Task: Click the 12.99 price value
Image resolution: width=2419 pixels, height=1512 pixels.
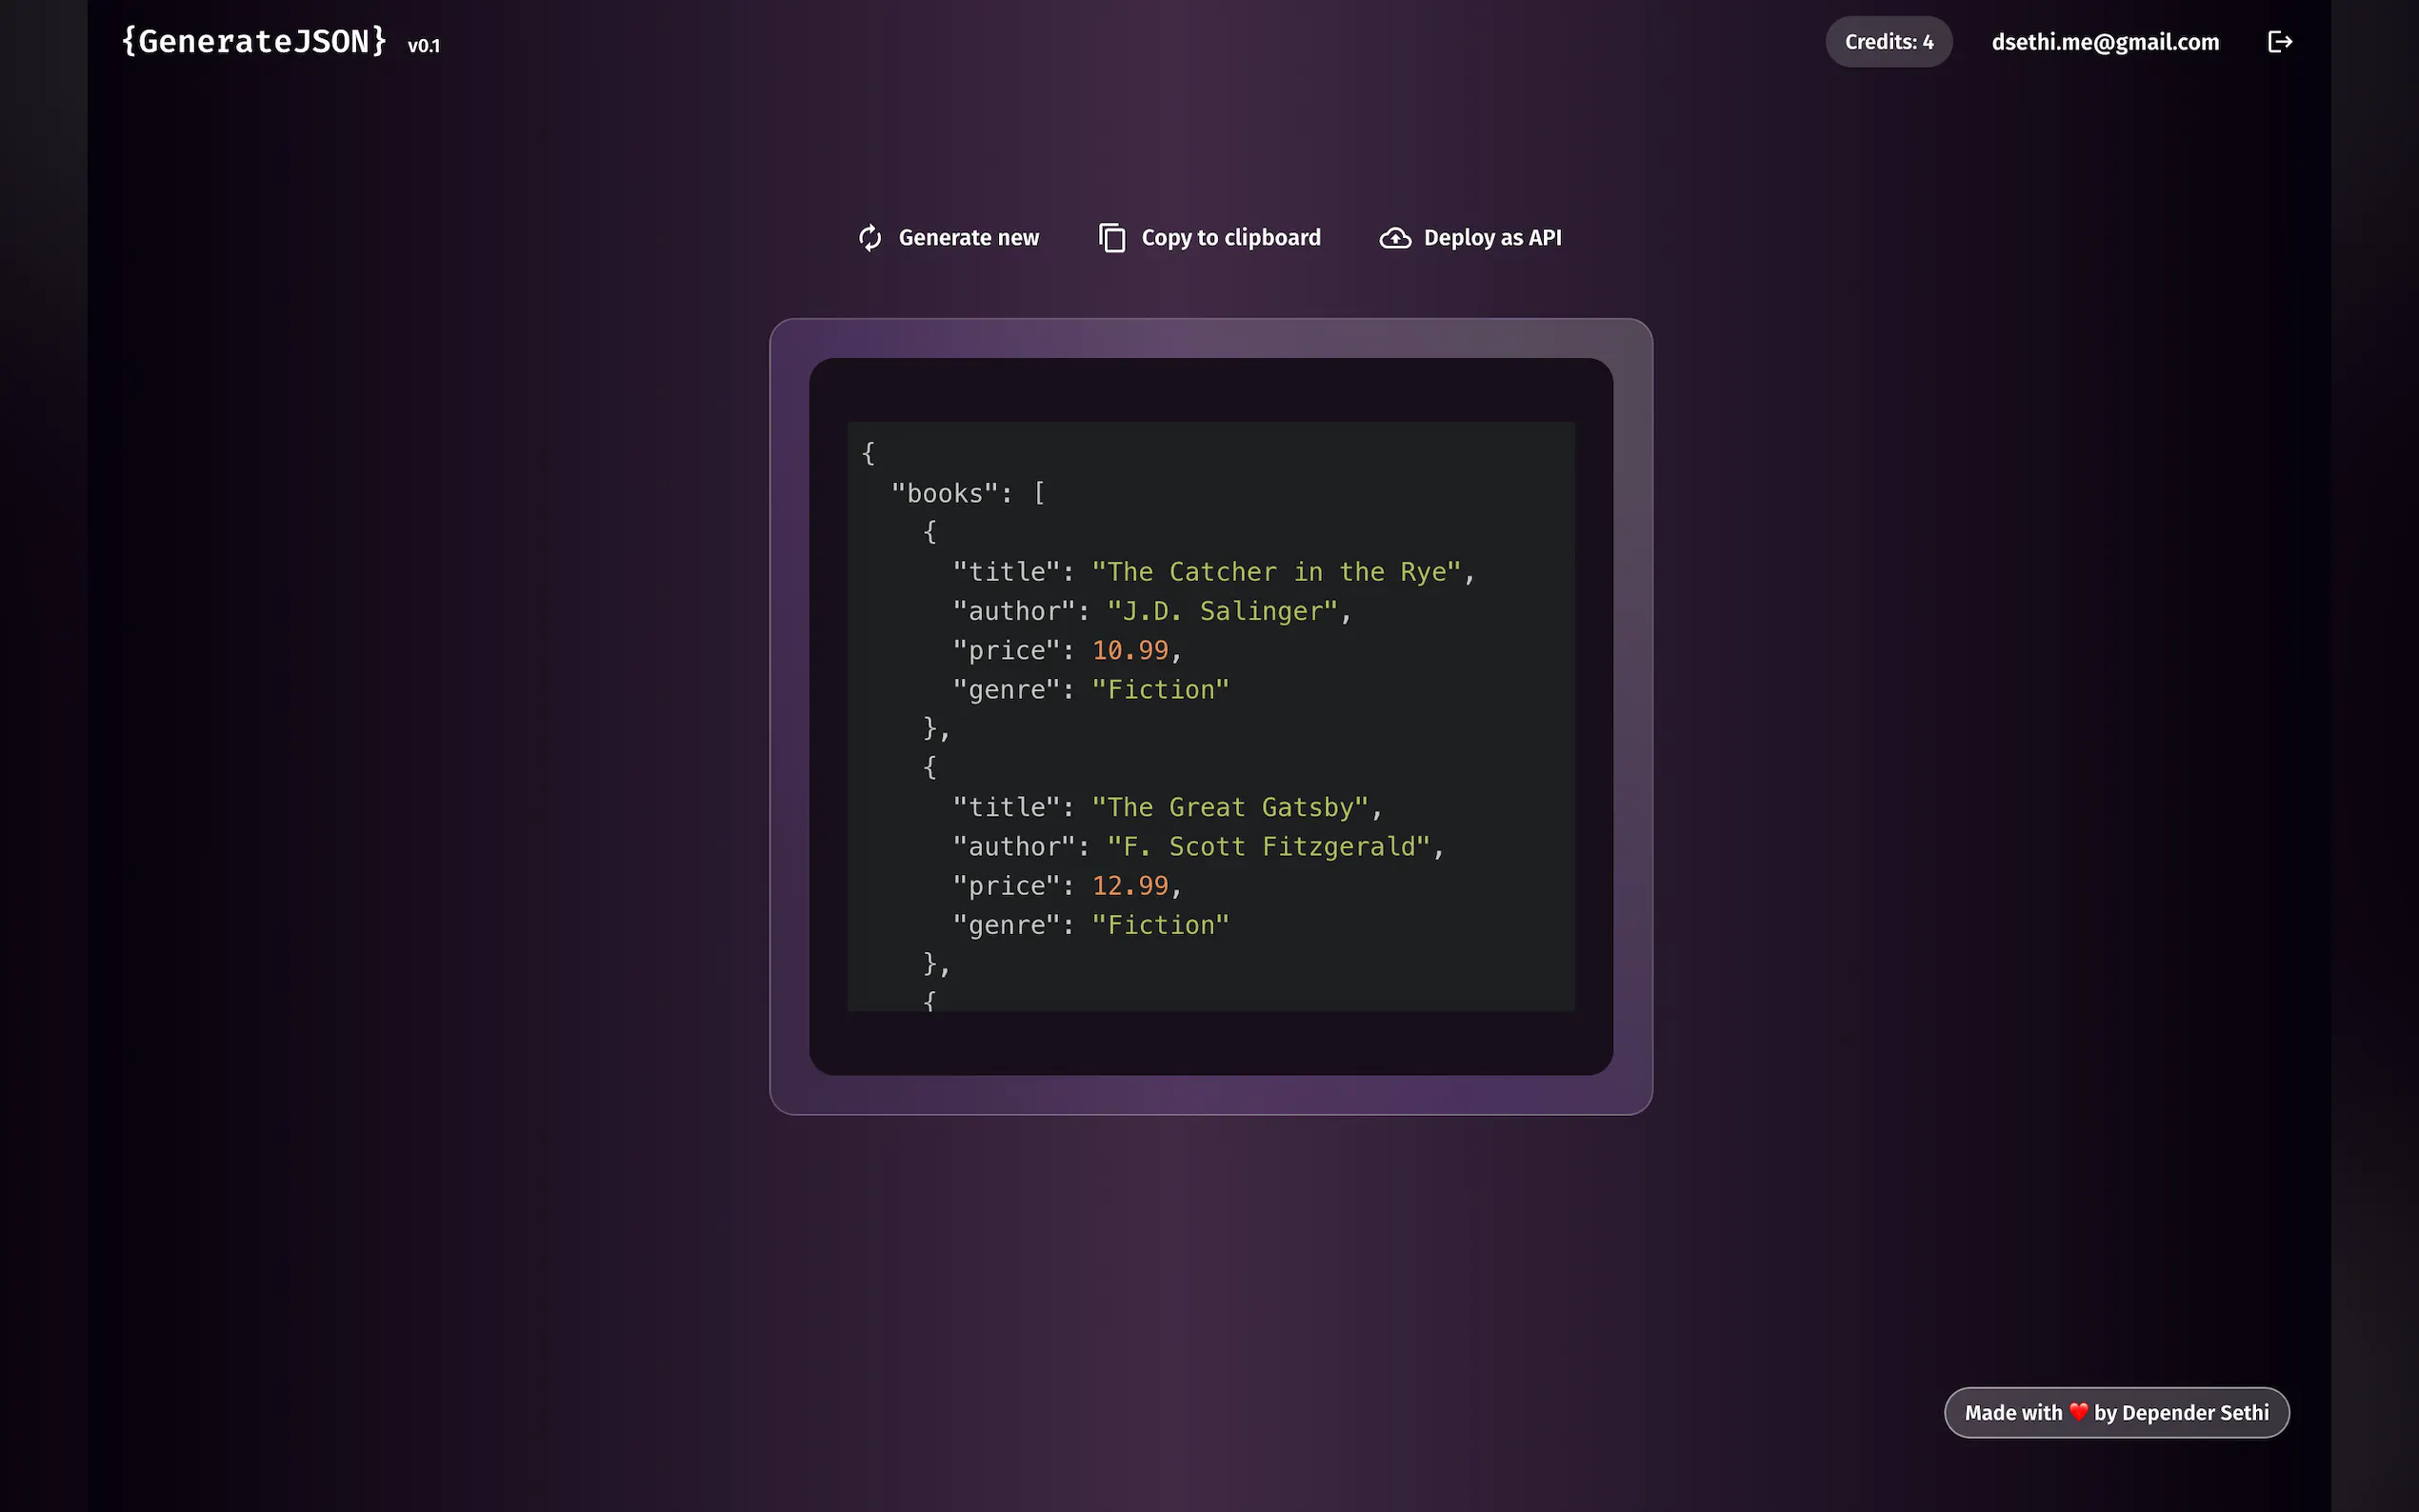Action: (x=1130, y=886)
